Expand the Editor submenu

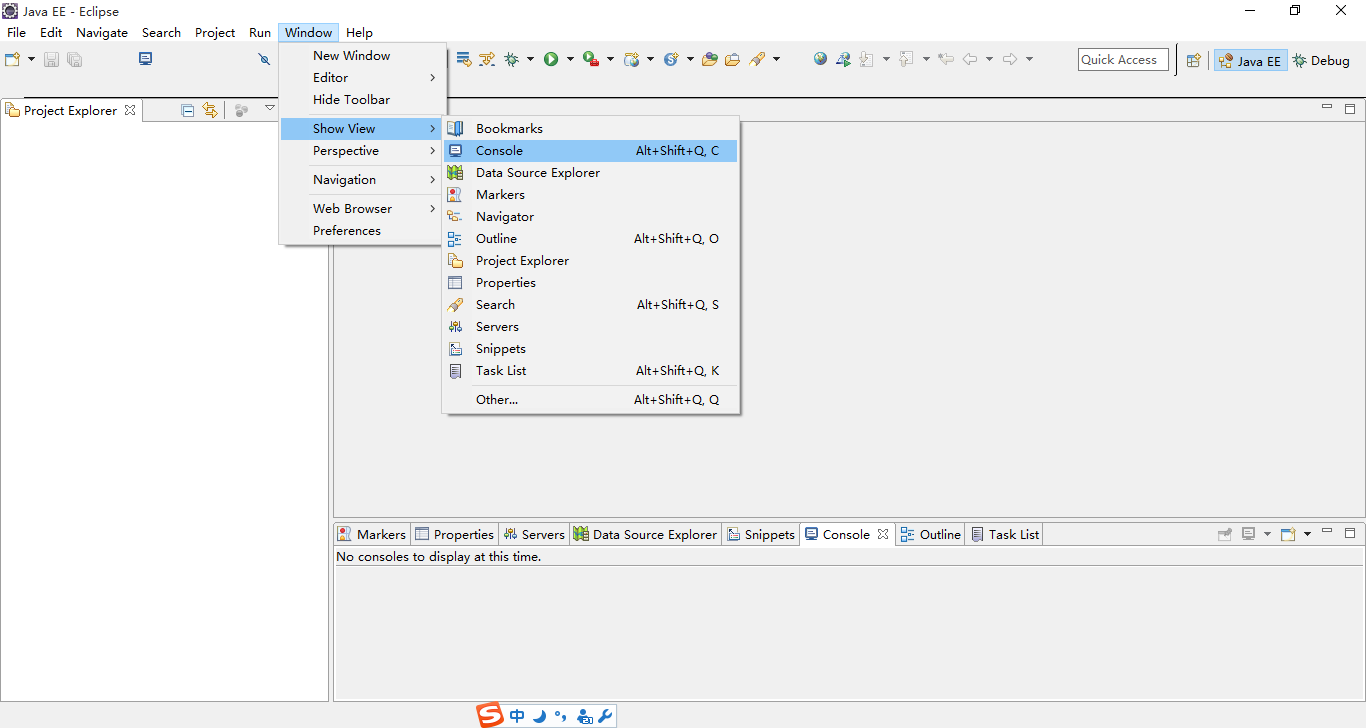coord(362,78)
